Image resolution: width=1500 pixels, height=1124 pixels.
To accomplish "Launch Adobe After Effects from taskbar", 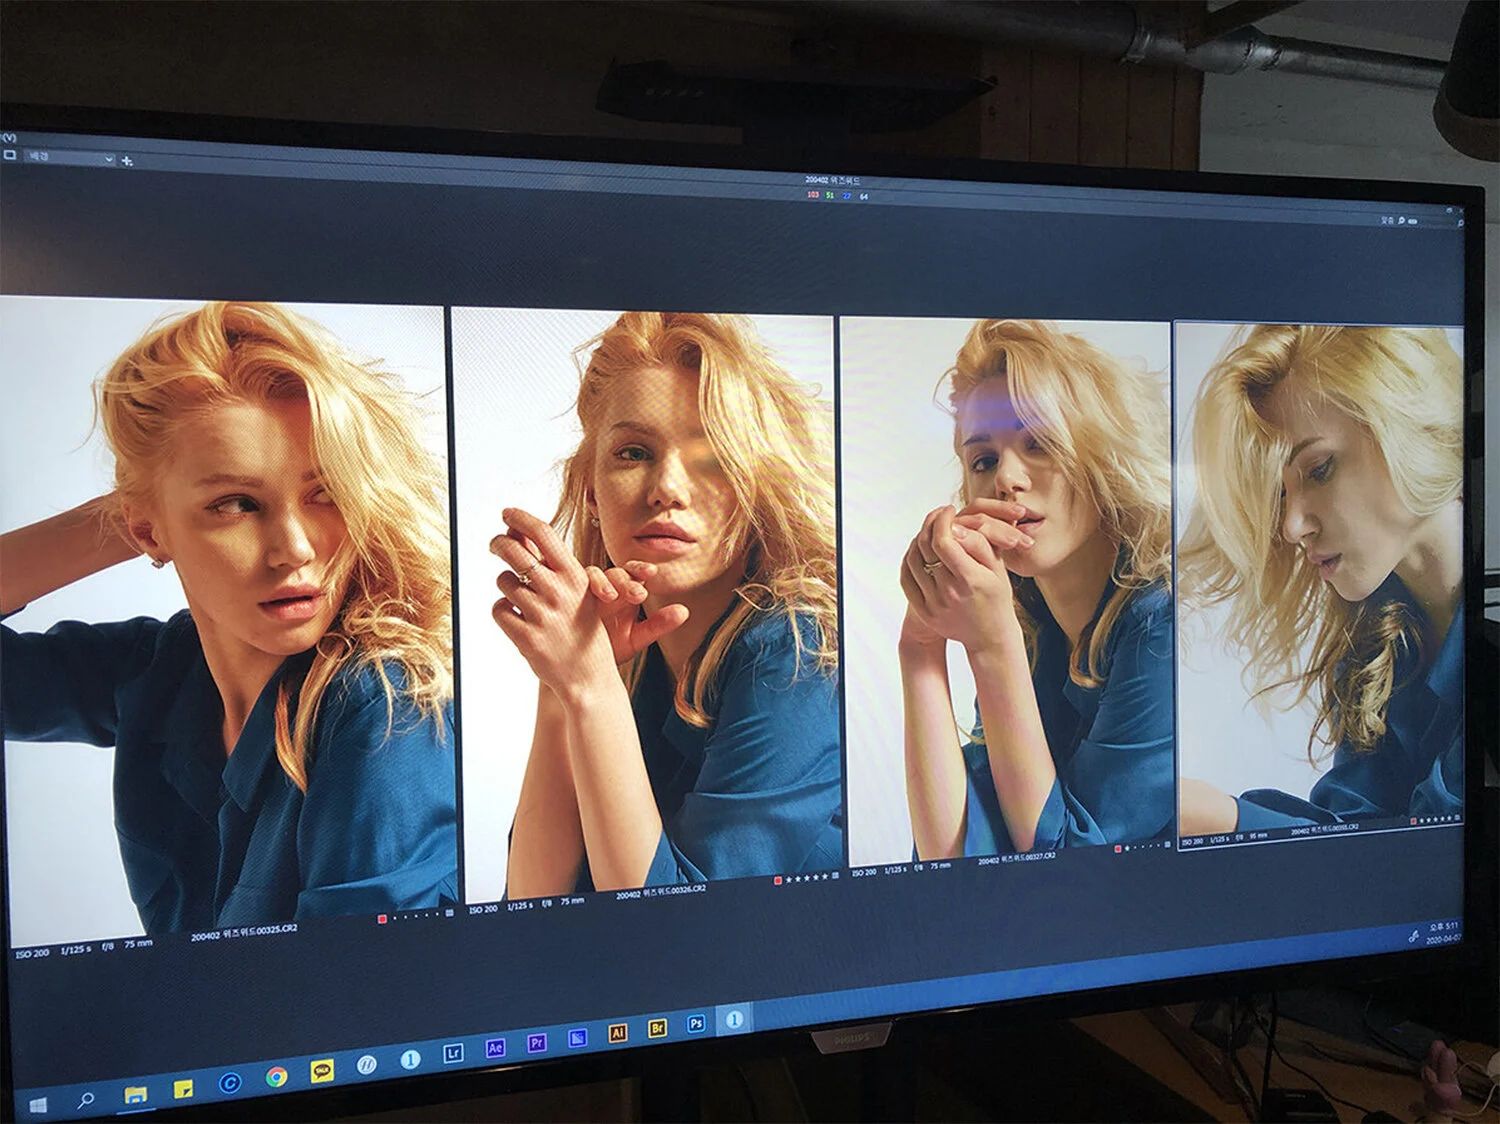I will (495, 1048).
